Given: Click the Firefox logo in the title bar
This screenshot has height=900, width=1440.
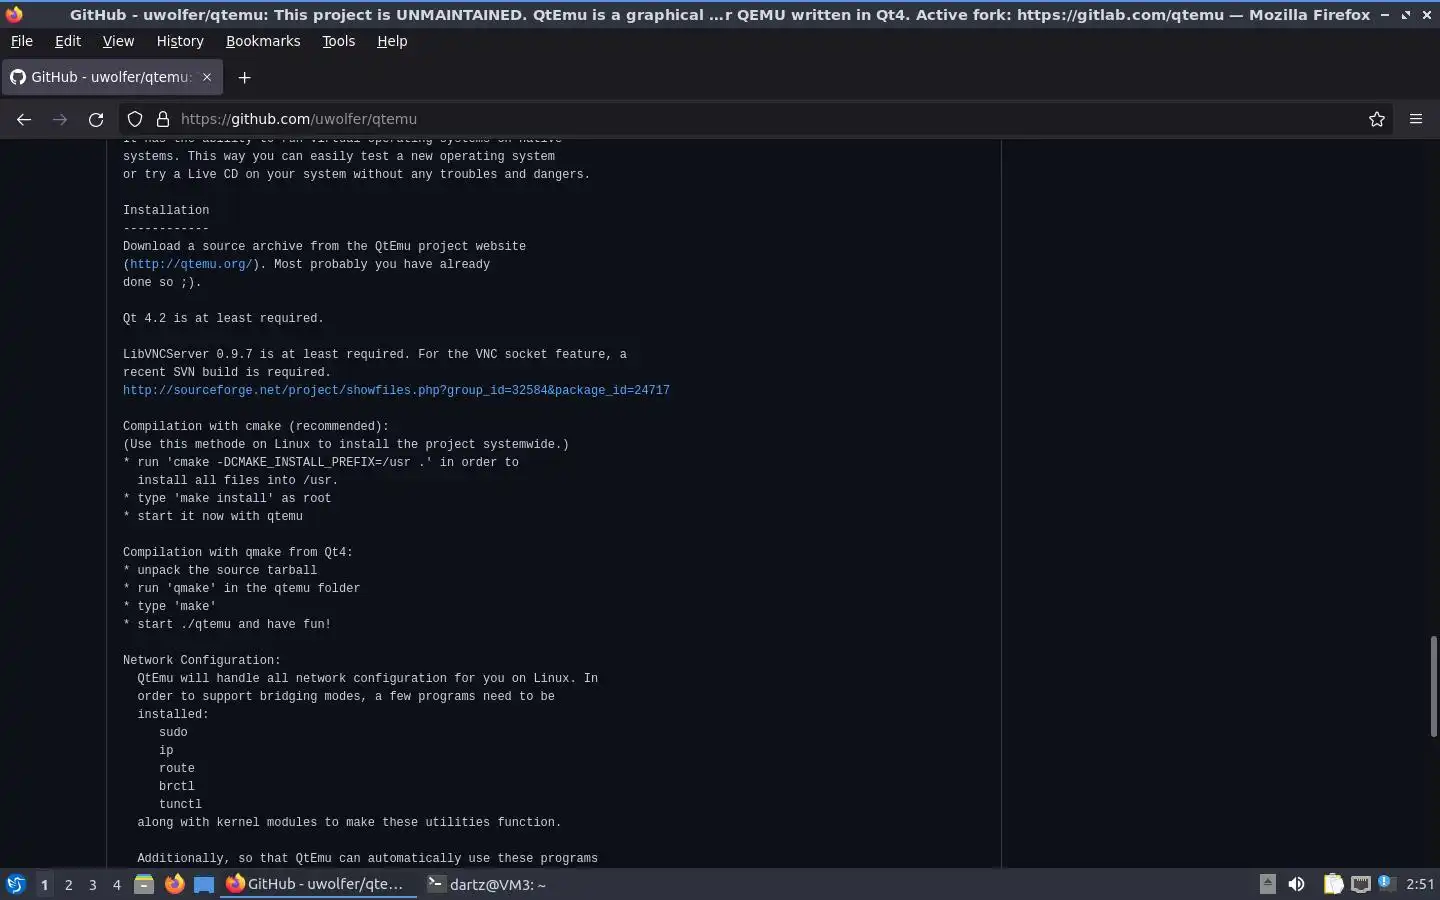Looking at the screenshot, I should pos(14,14).
